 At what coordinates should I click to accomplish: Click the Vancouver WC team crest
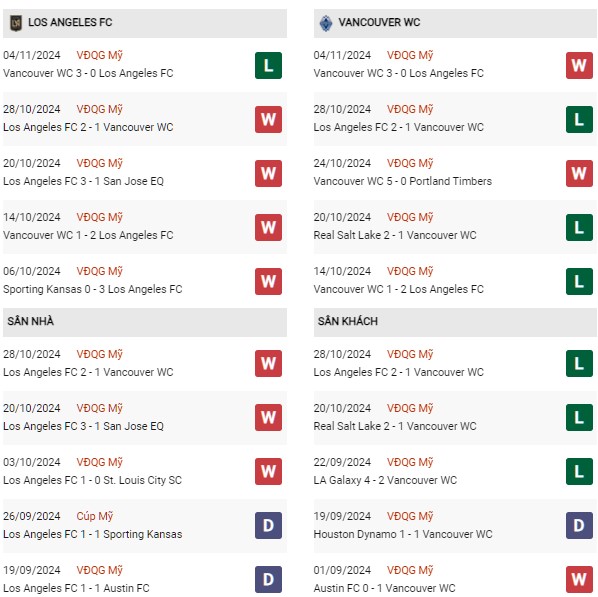[x=326, y=23]
